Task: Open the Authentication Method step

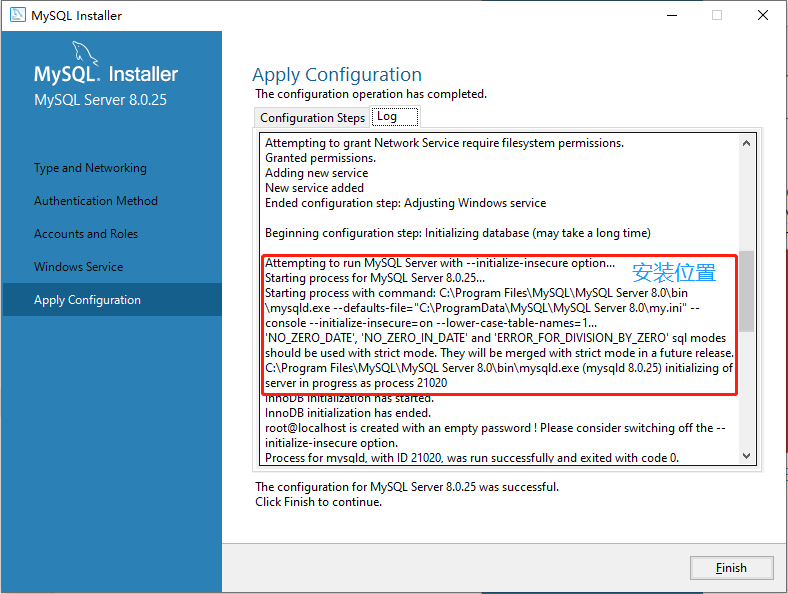Action: pos(96,201)
